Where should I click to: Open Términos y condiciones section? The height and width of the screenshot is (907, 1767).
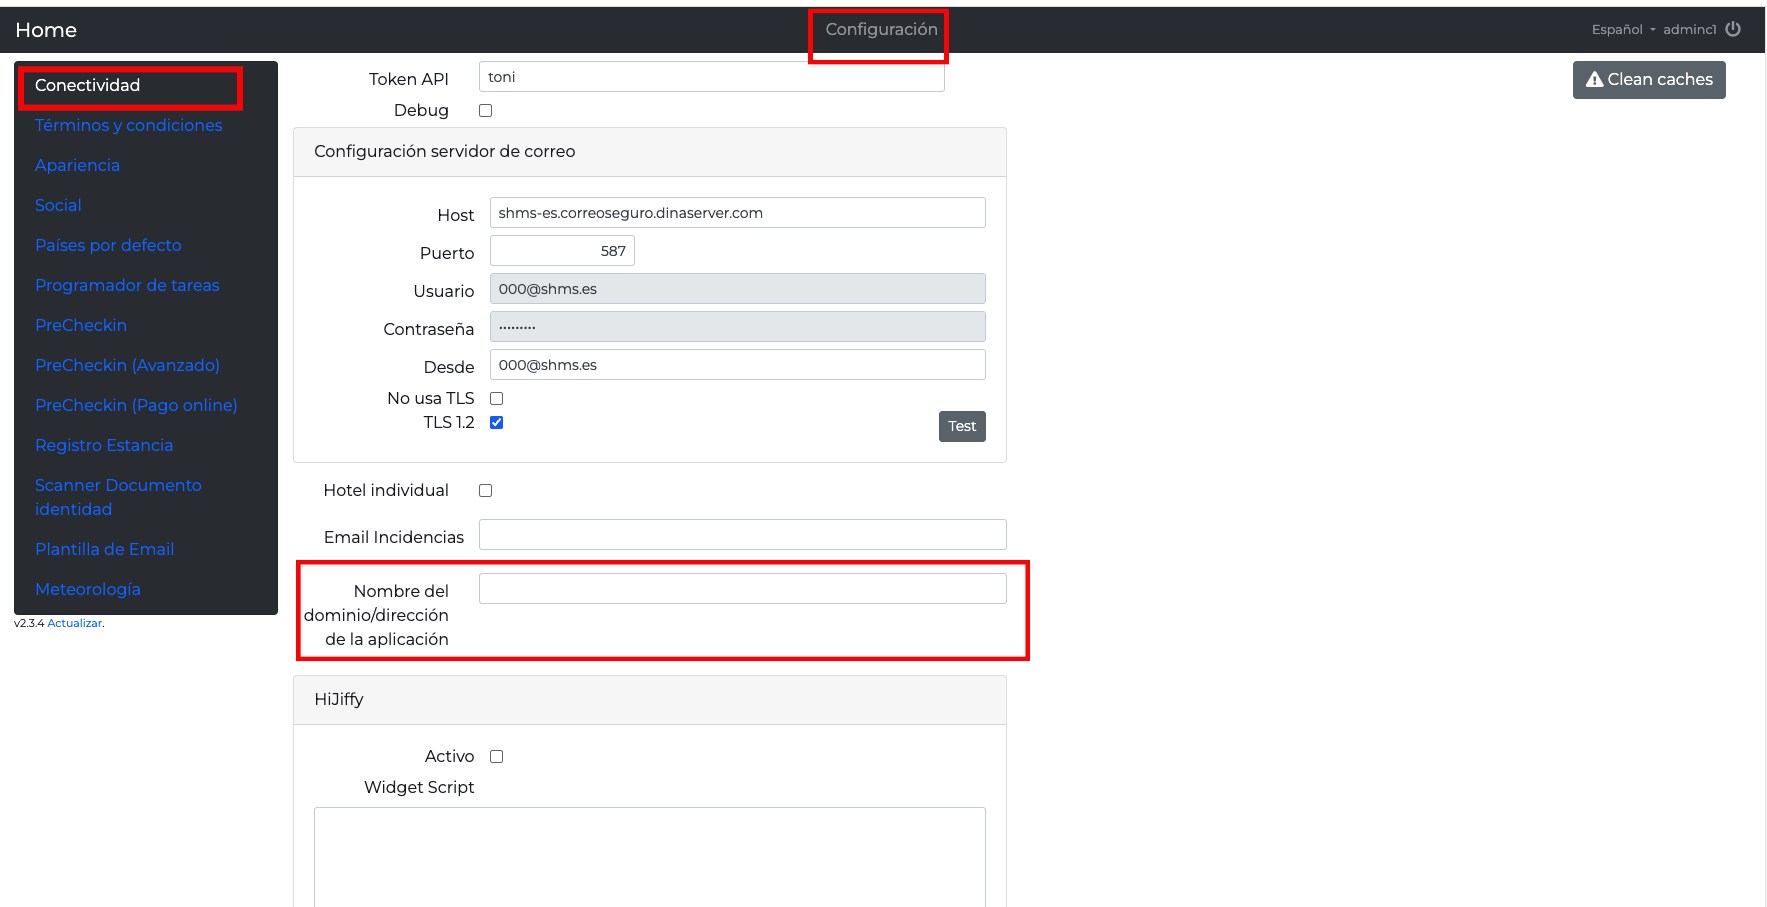tap(129, 126)
